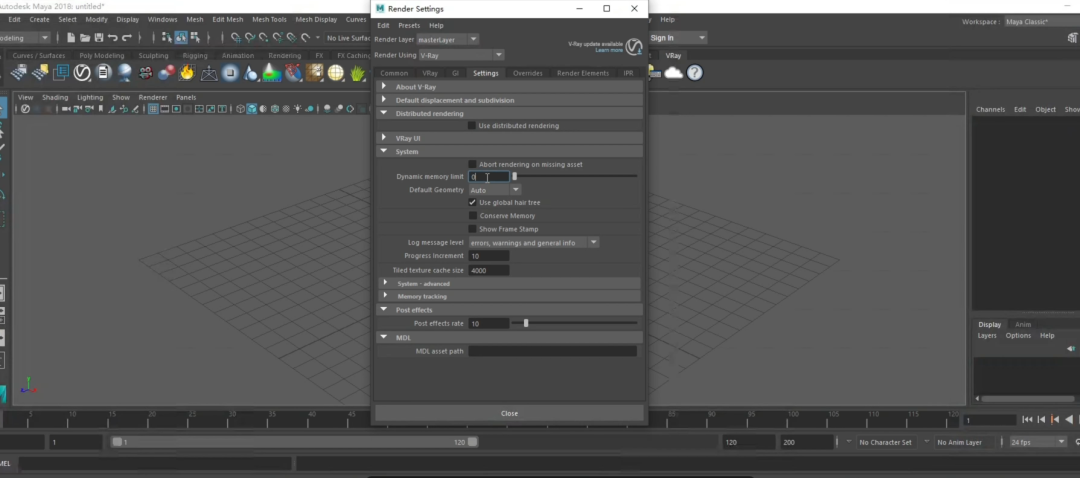Screen dimensions: 1080x478
Task: Open the Log message level dropdown
Action: pyautogui.click(x=534, y=242)
